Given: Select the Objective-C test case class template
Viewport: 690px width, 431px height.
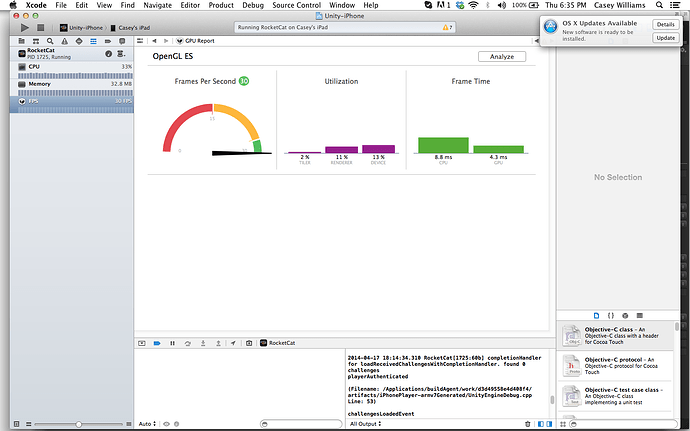Looking at the screenshot, I should point(616,396).
